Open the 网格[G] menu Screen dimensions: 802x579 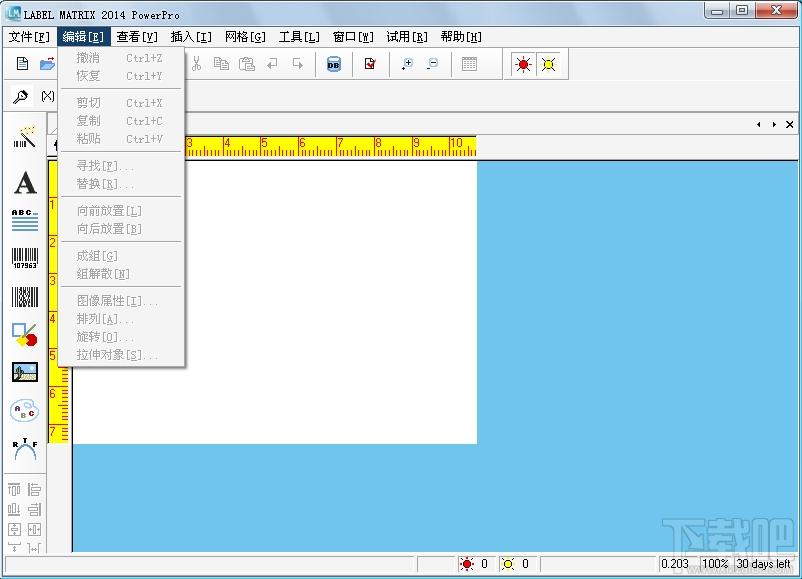point(246,37)
